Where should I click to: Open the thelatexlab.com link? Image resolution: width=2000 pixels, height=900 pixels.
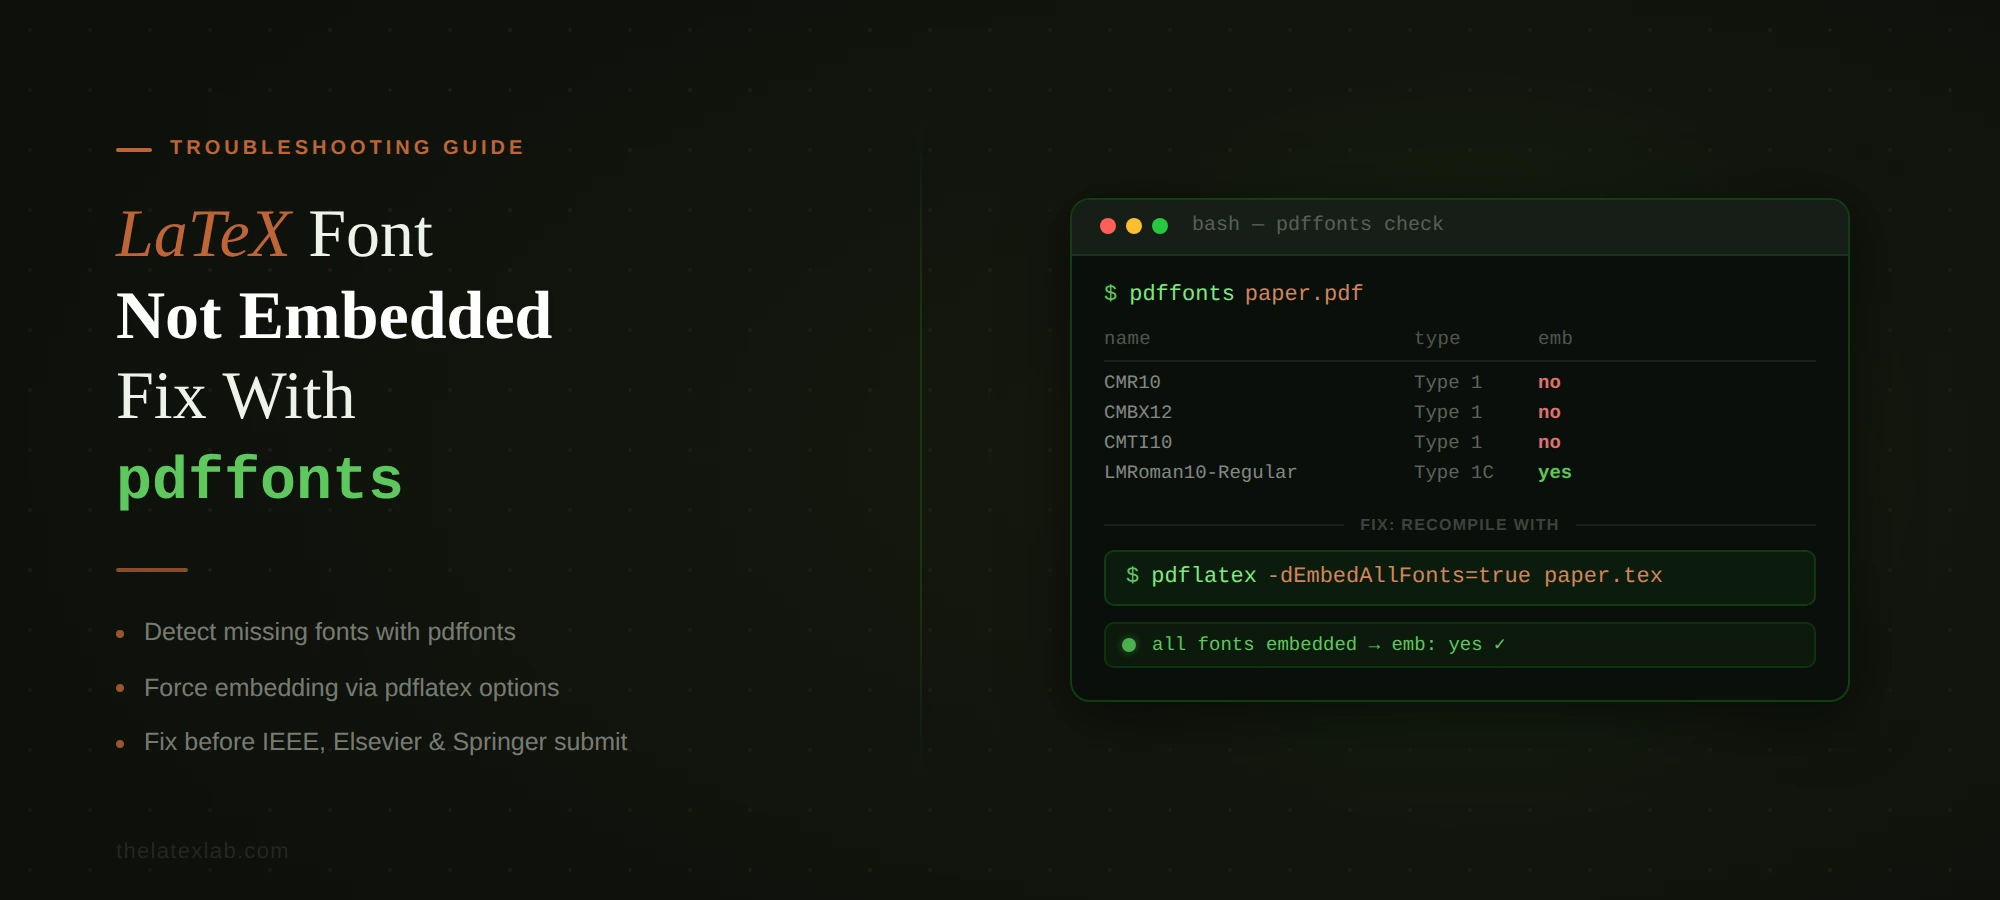click(x=202, y=851)
